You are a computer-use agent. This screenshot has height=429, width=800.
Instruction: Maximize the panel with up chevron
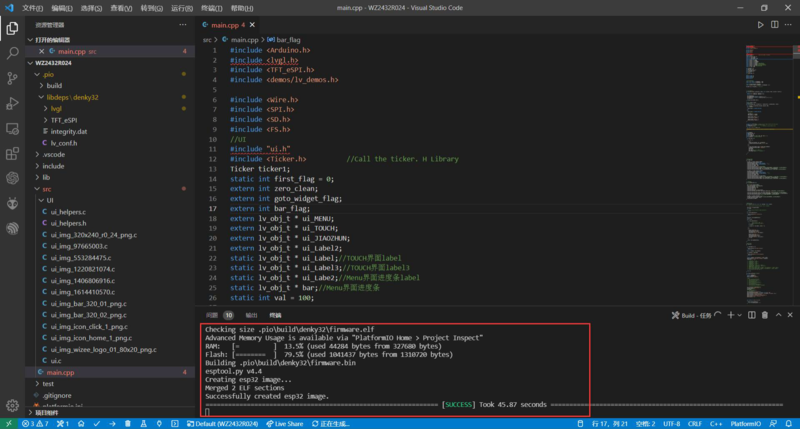click(x=779, y=315)
